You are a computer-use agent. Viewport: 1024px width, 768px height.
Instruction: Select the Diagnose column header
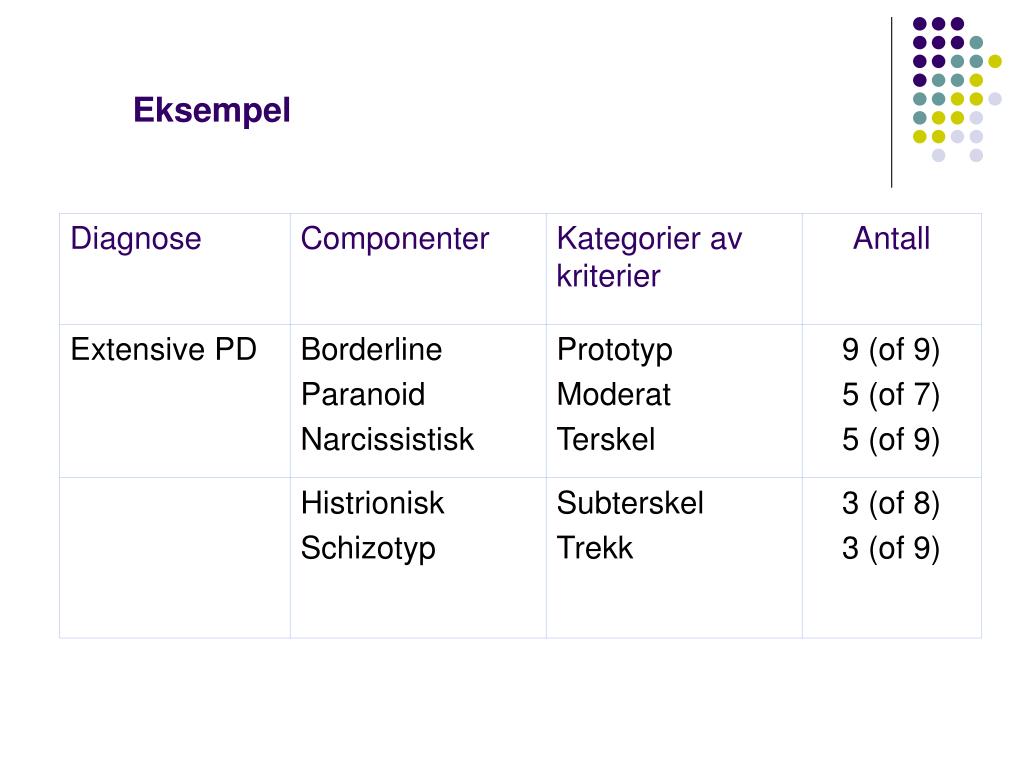pyautogui.click(x=136, y=238)
